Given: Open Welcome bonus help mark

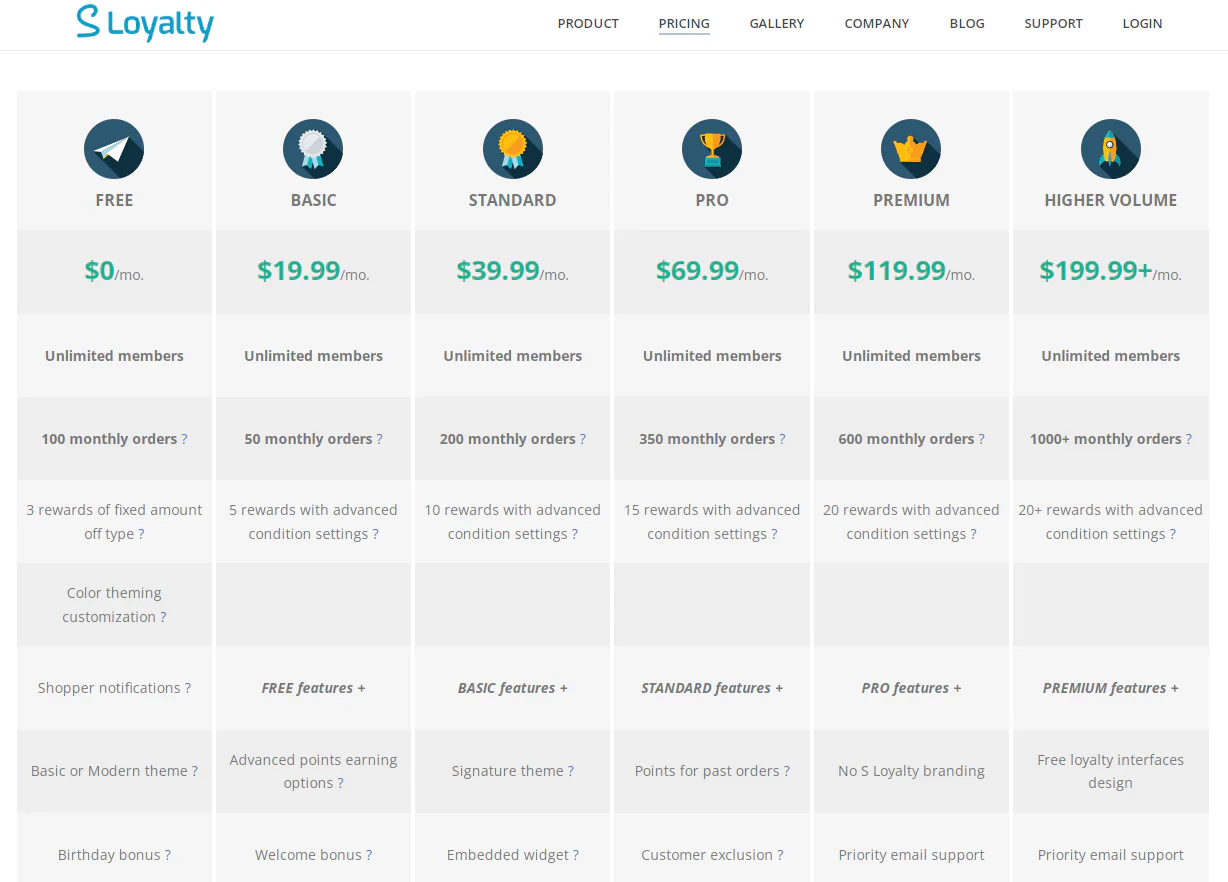Looking at the screenshot, I should tap(368, 855).
